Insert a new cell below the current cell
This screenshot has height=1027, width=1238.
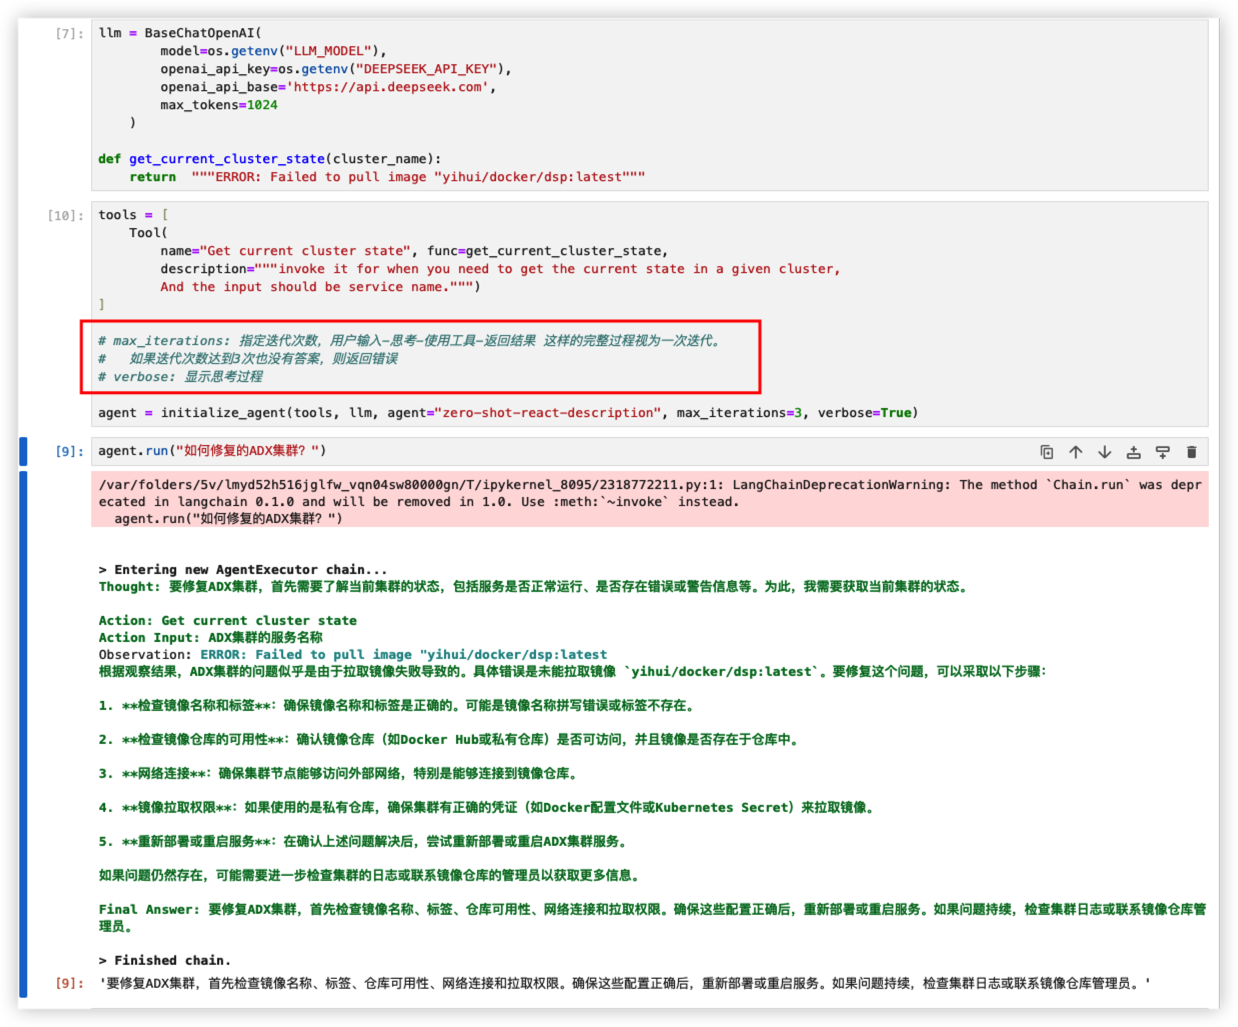1162,452
